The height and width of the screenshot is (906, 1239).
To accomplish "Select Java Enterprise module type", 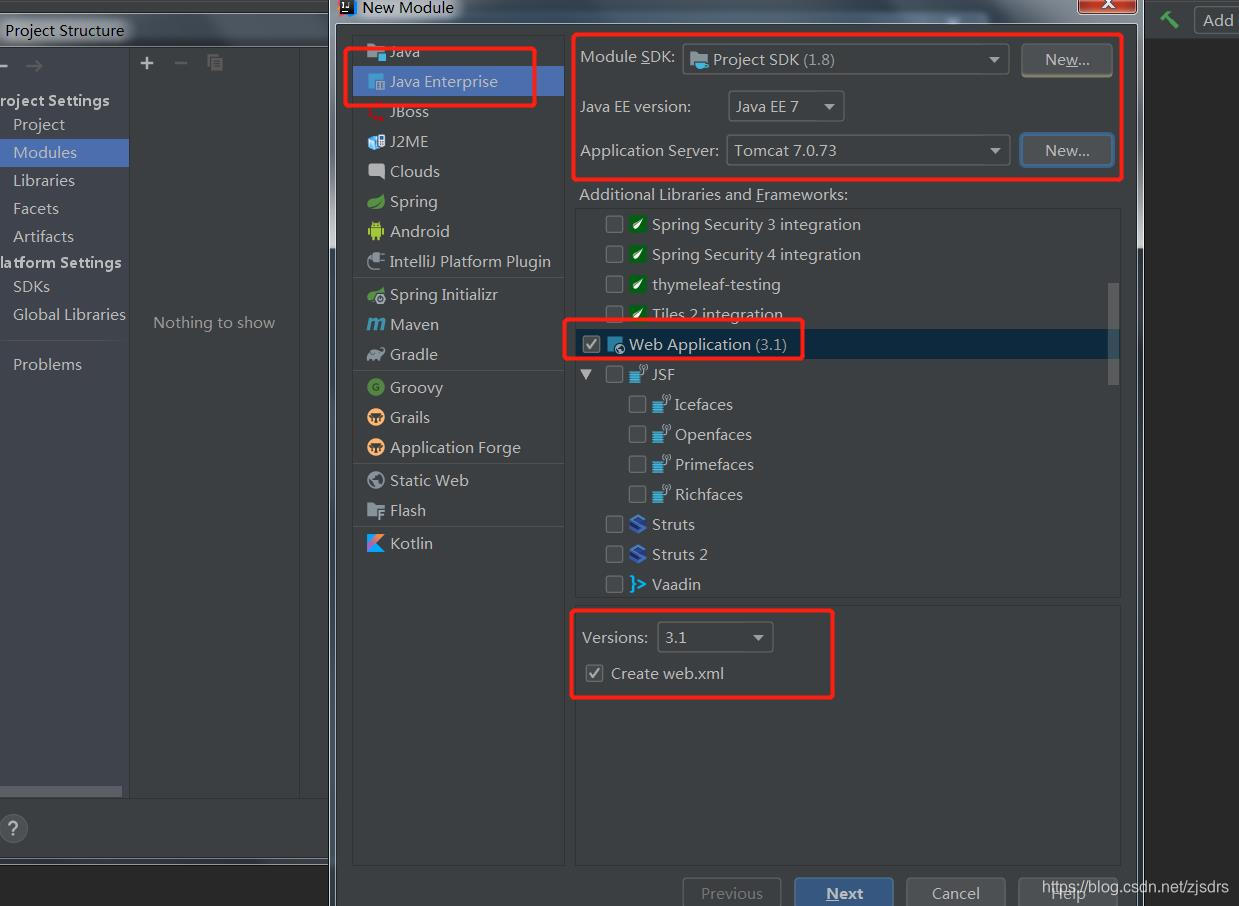I will tap(458, 82).
